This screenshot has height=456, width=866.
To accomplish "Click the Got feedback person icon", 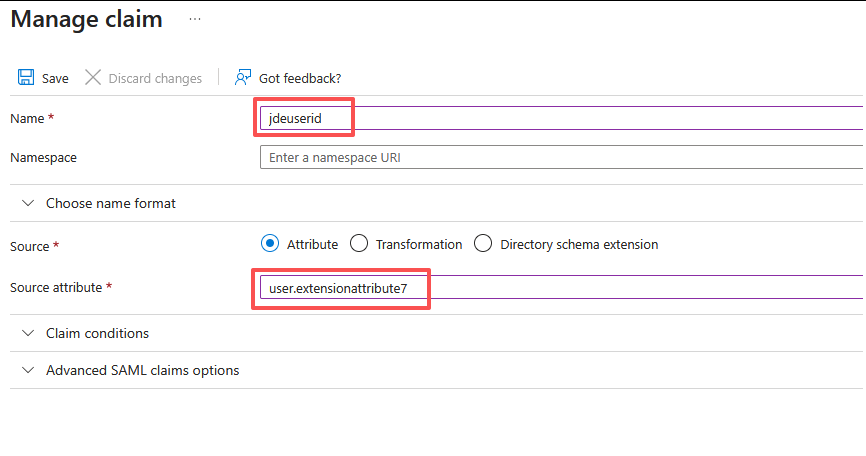I will pyautogui.click(x=242, y=77).
